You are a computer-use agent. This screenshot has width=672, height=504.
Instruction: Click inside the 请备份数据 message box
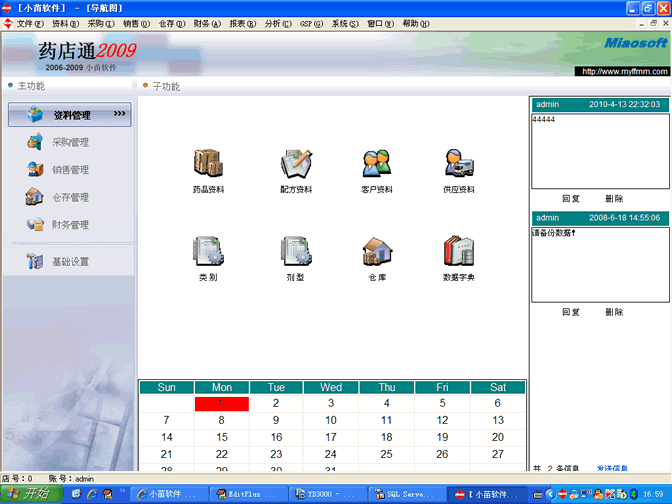(600, 264)
